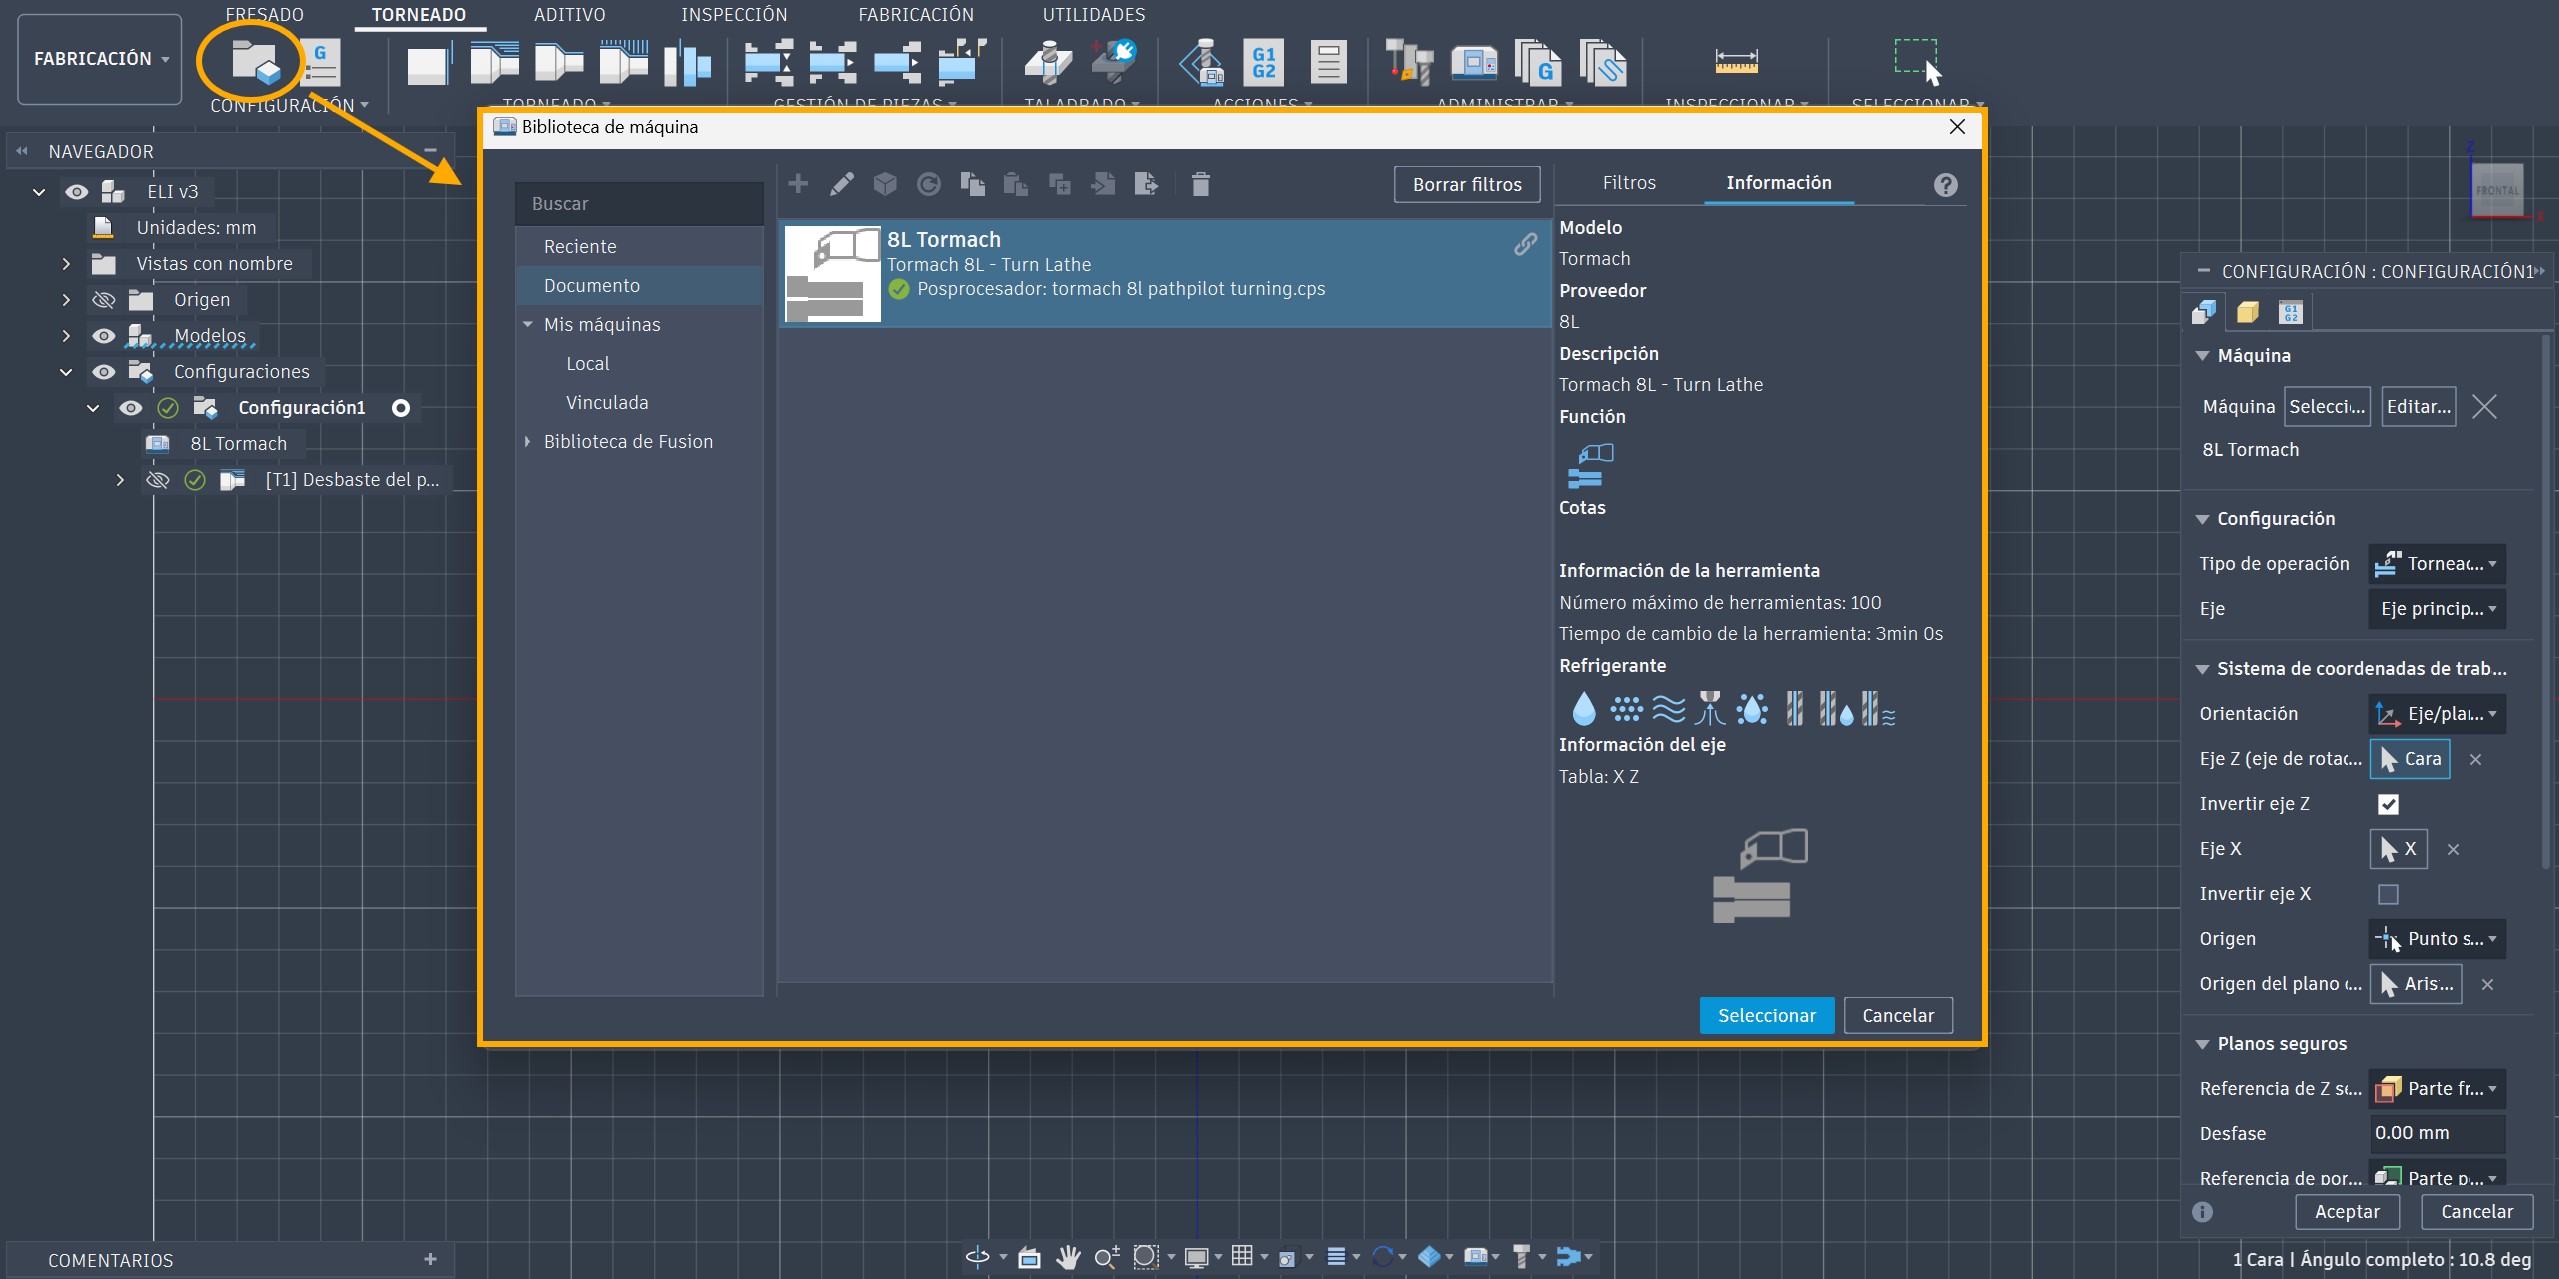Screen dimensions: 2559x1279
Task: Click the refresh icon in library toolbar
Action: click(x=929, y=184)
